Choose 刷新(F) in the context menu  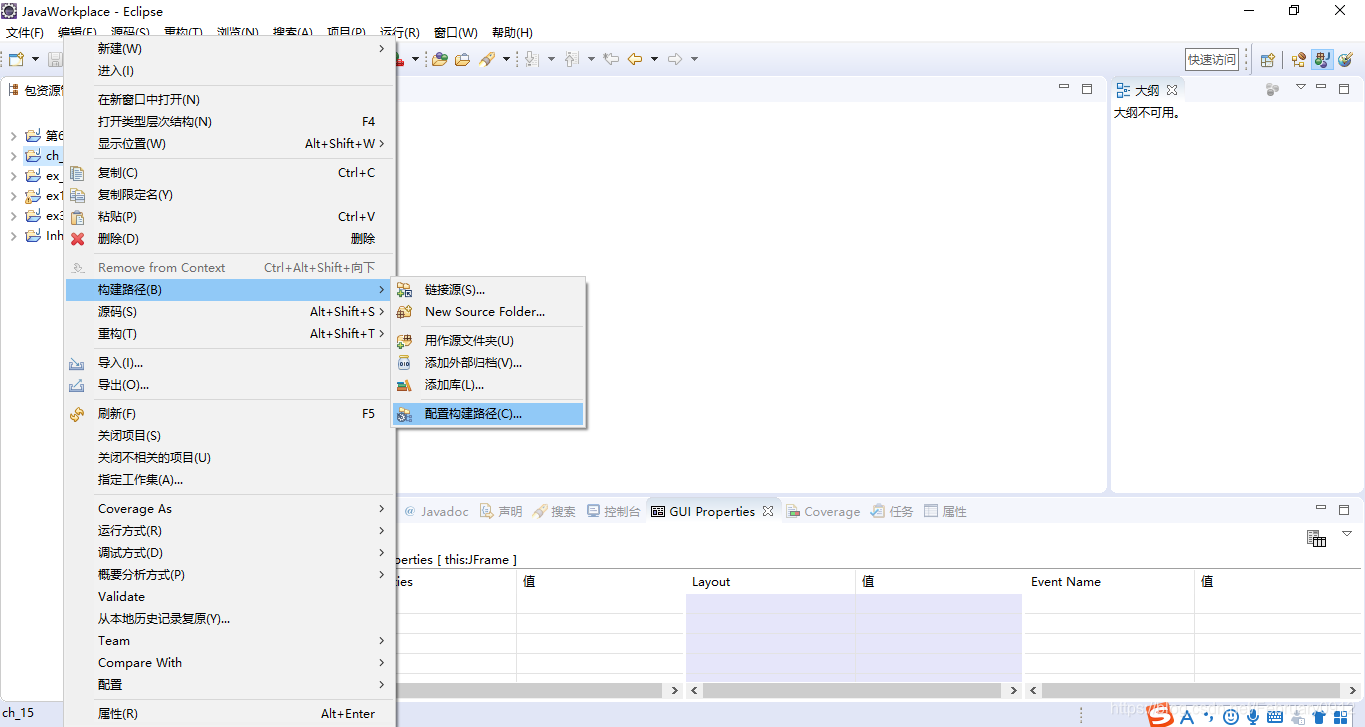tap(230, 414)
